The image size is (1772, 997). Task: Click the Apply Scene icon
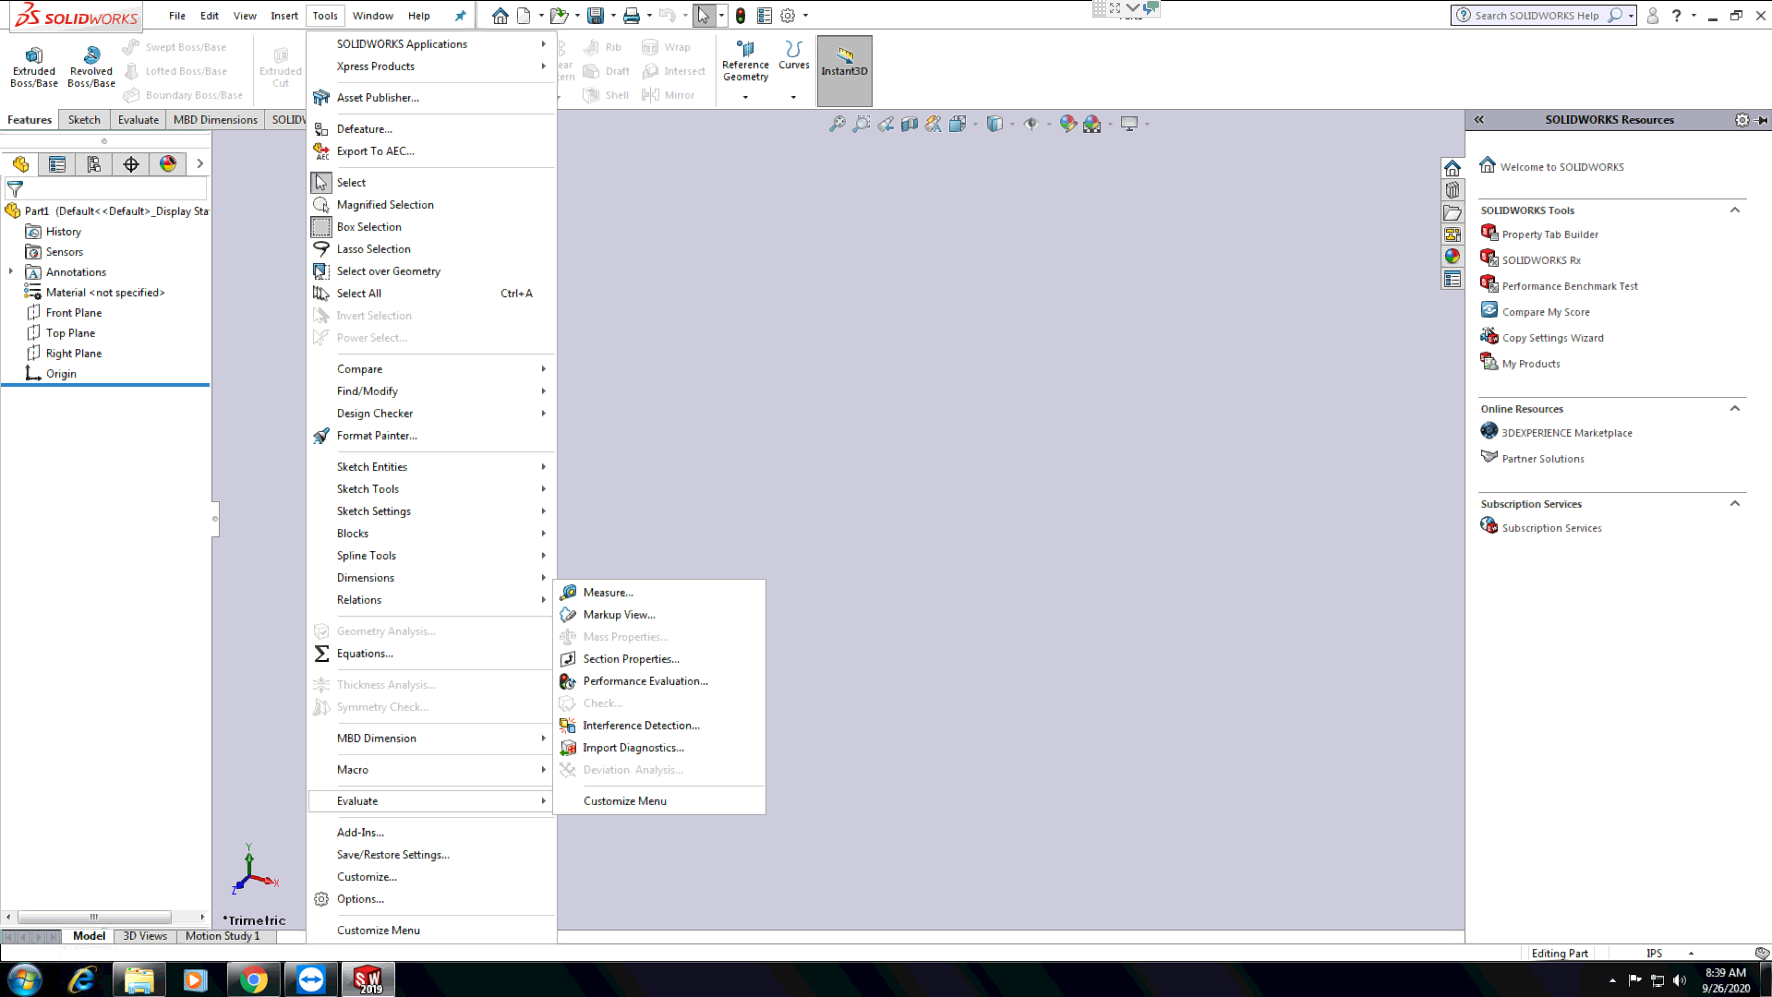coord(1092,124)
